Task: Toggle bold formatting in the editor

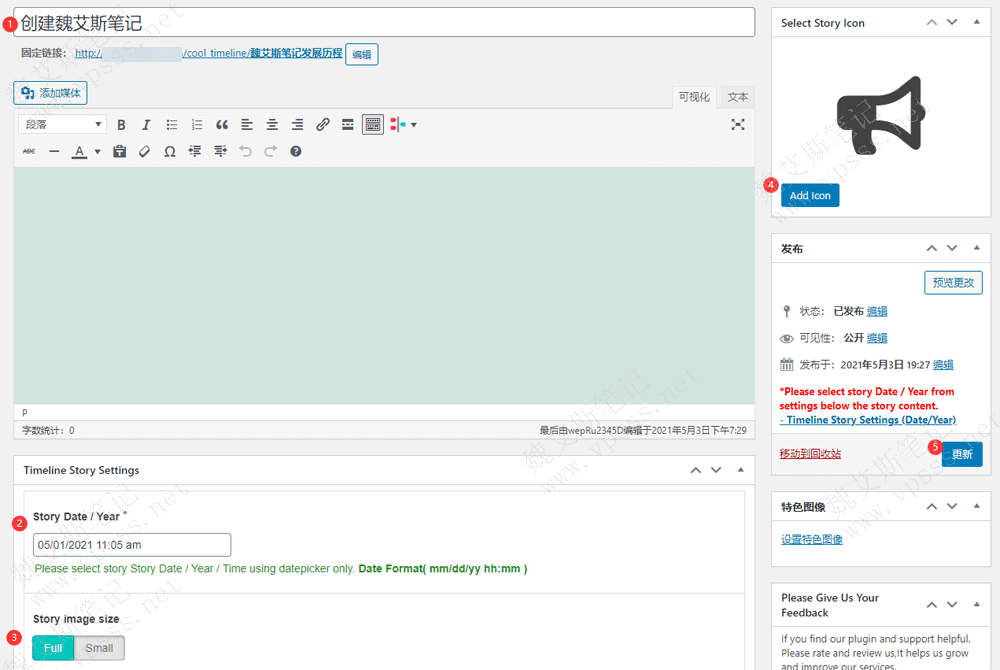Action: (x=121, y=125)
